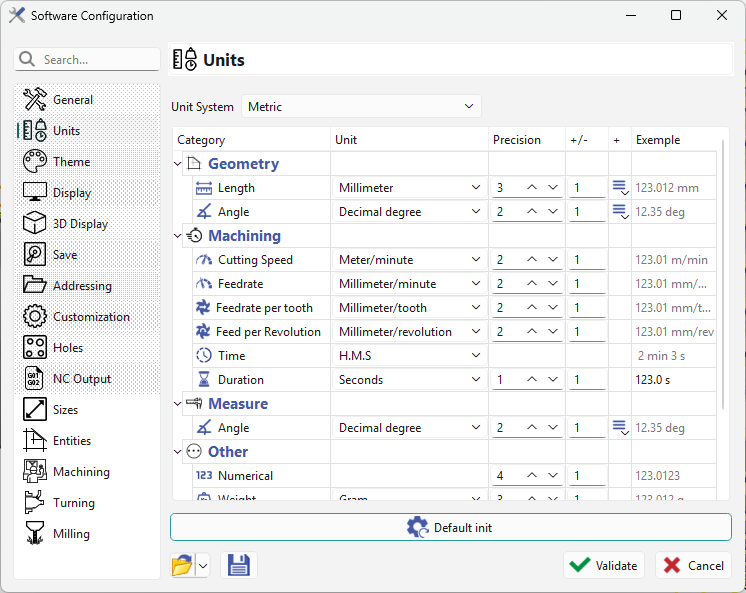Open the Unit System dropdown
This screenshot has width=746, height=593.
361,106
